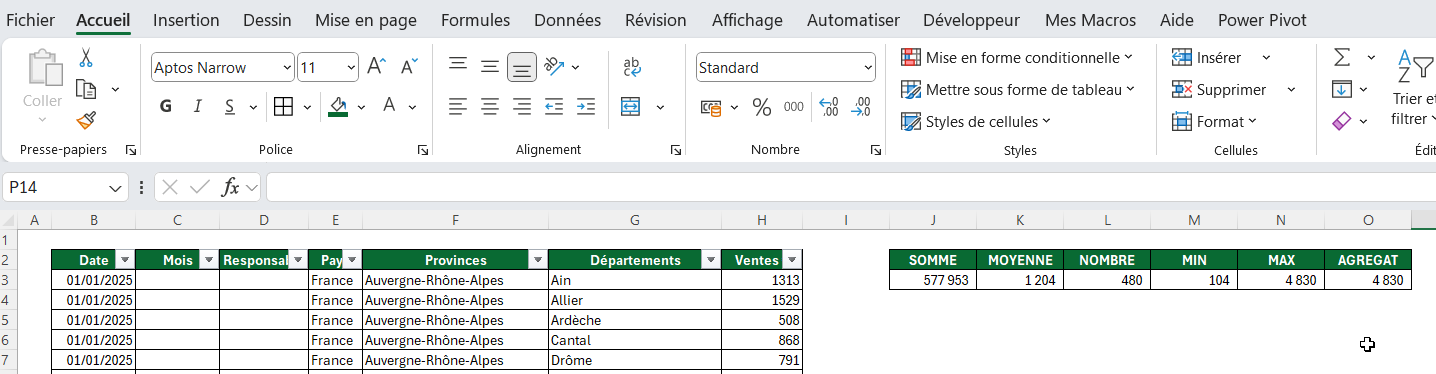This screenshot has height=374, width=1436.
Task: Toggle bold G formatting
Action: (x=166, y=106)
